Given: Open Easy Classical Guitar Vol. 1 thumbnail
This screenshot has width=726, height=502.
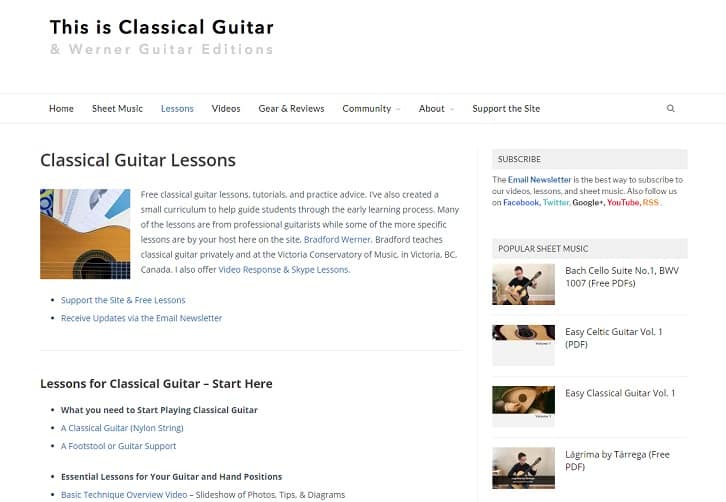Looking at the screenshot, I should point(523,406).
